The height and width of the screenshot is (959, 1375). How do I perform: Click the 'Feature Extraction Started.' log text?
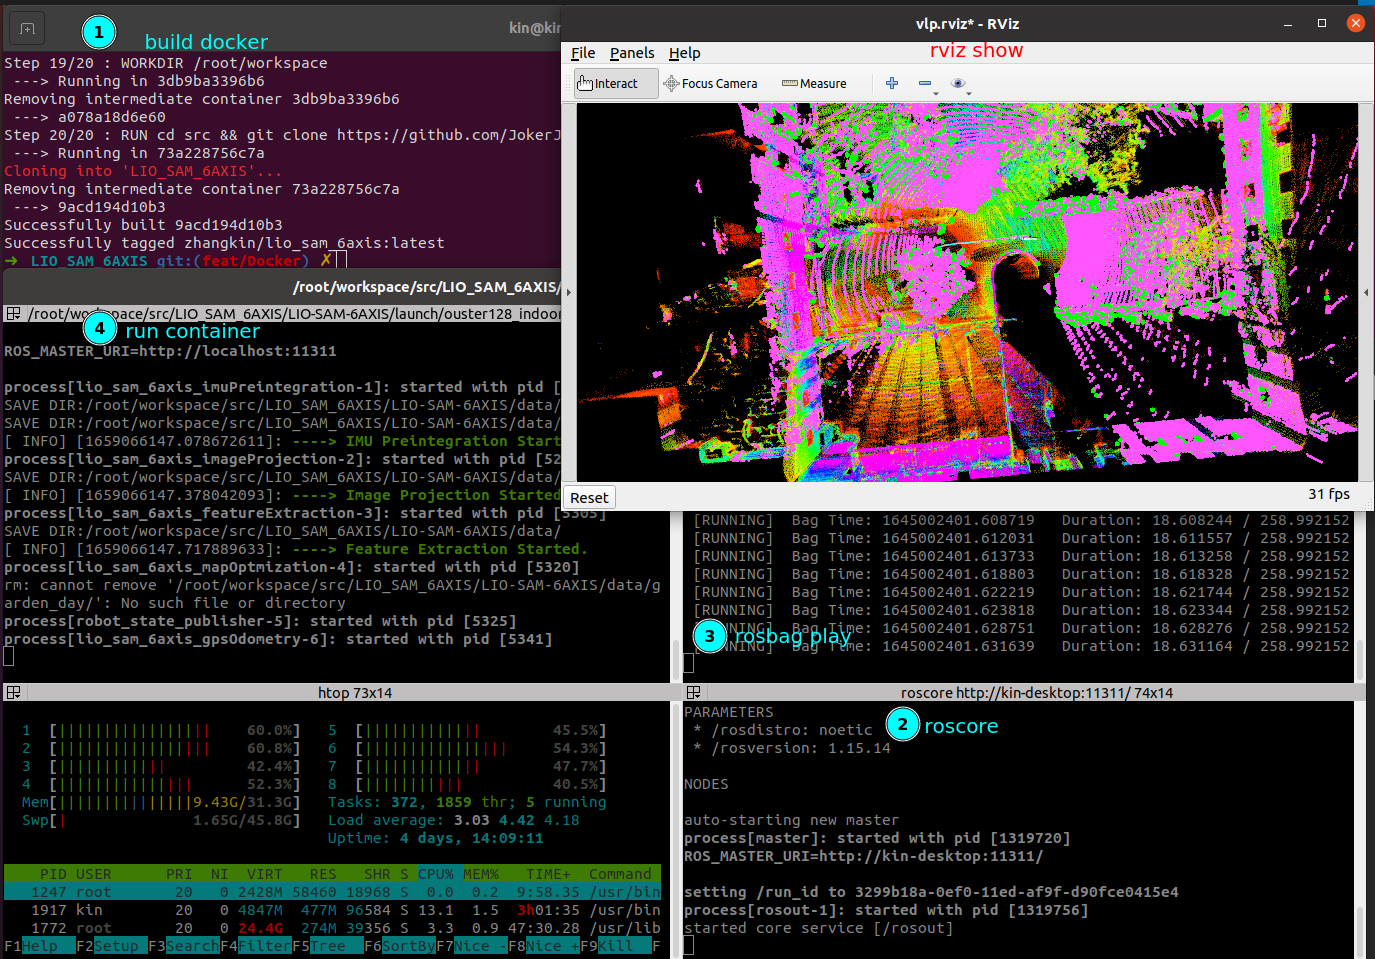click(466, 549)
